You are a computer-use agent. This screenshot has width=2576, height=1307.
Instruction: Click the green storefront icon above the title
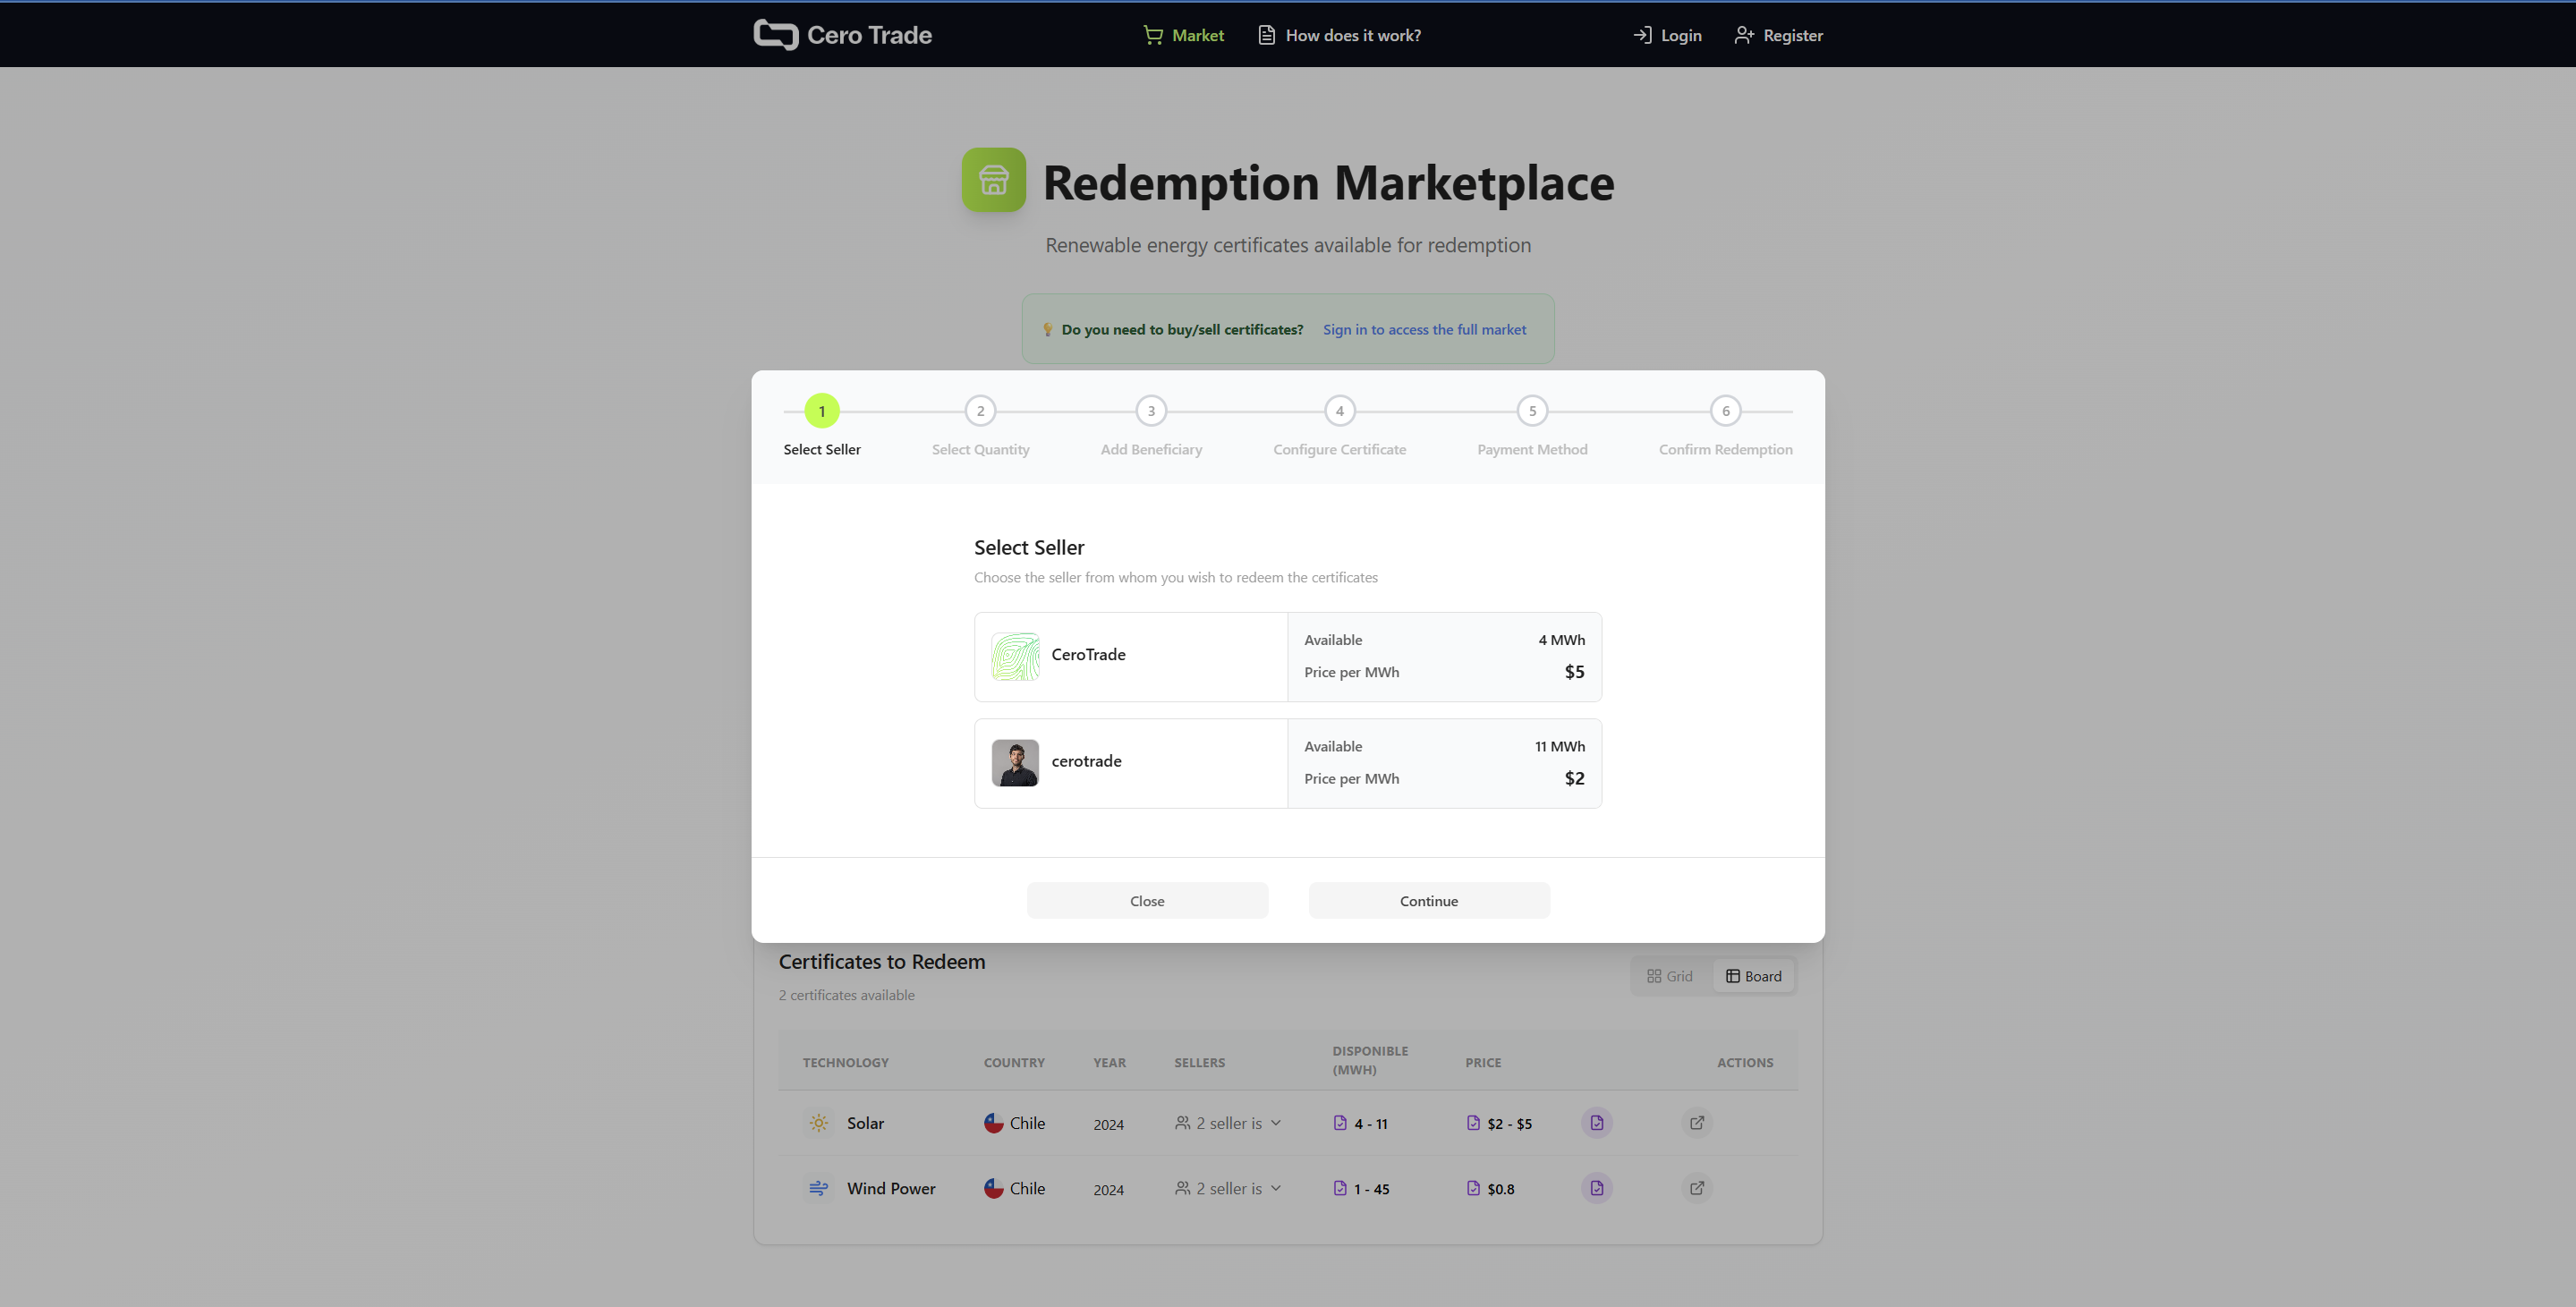[993, 180]
